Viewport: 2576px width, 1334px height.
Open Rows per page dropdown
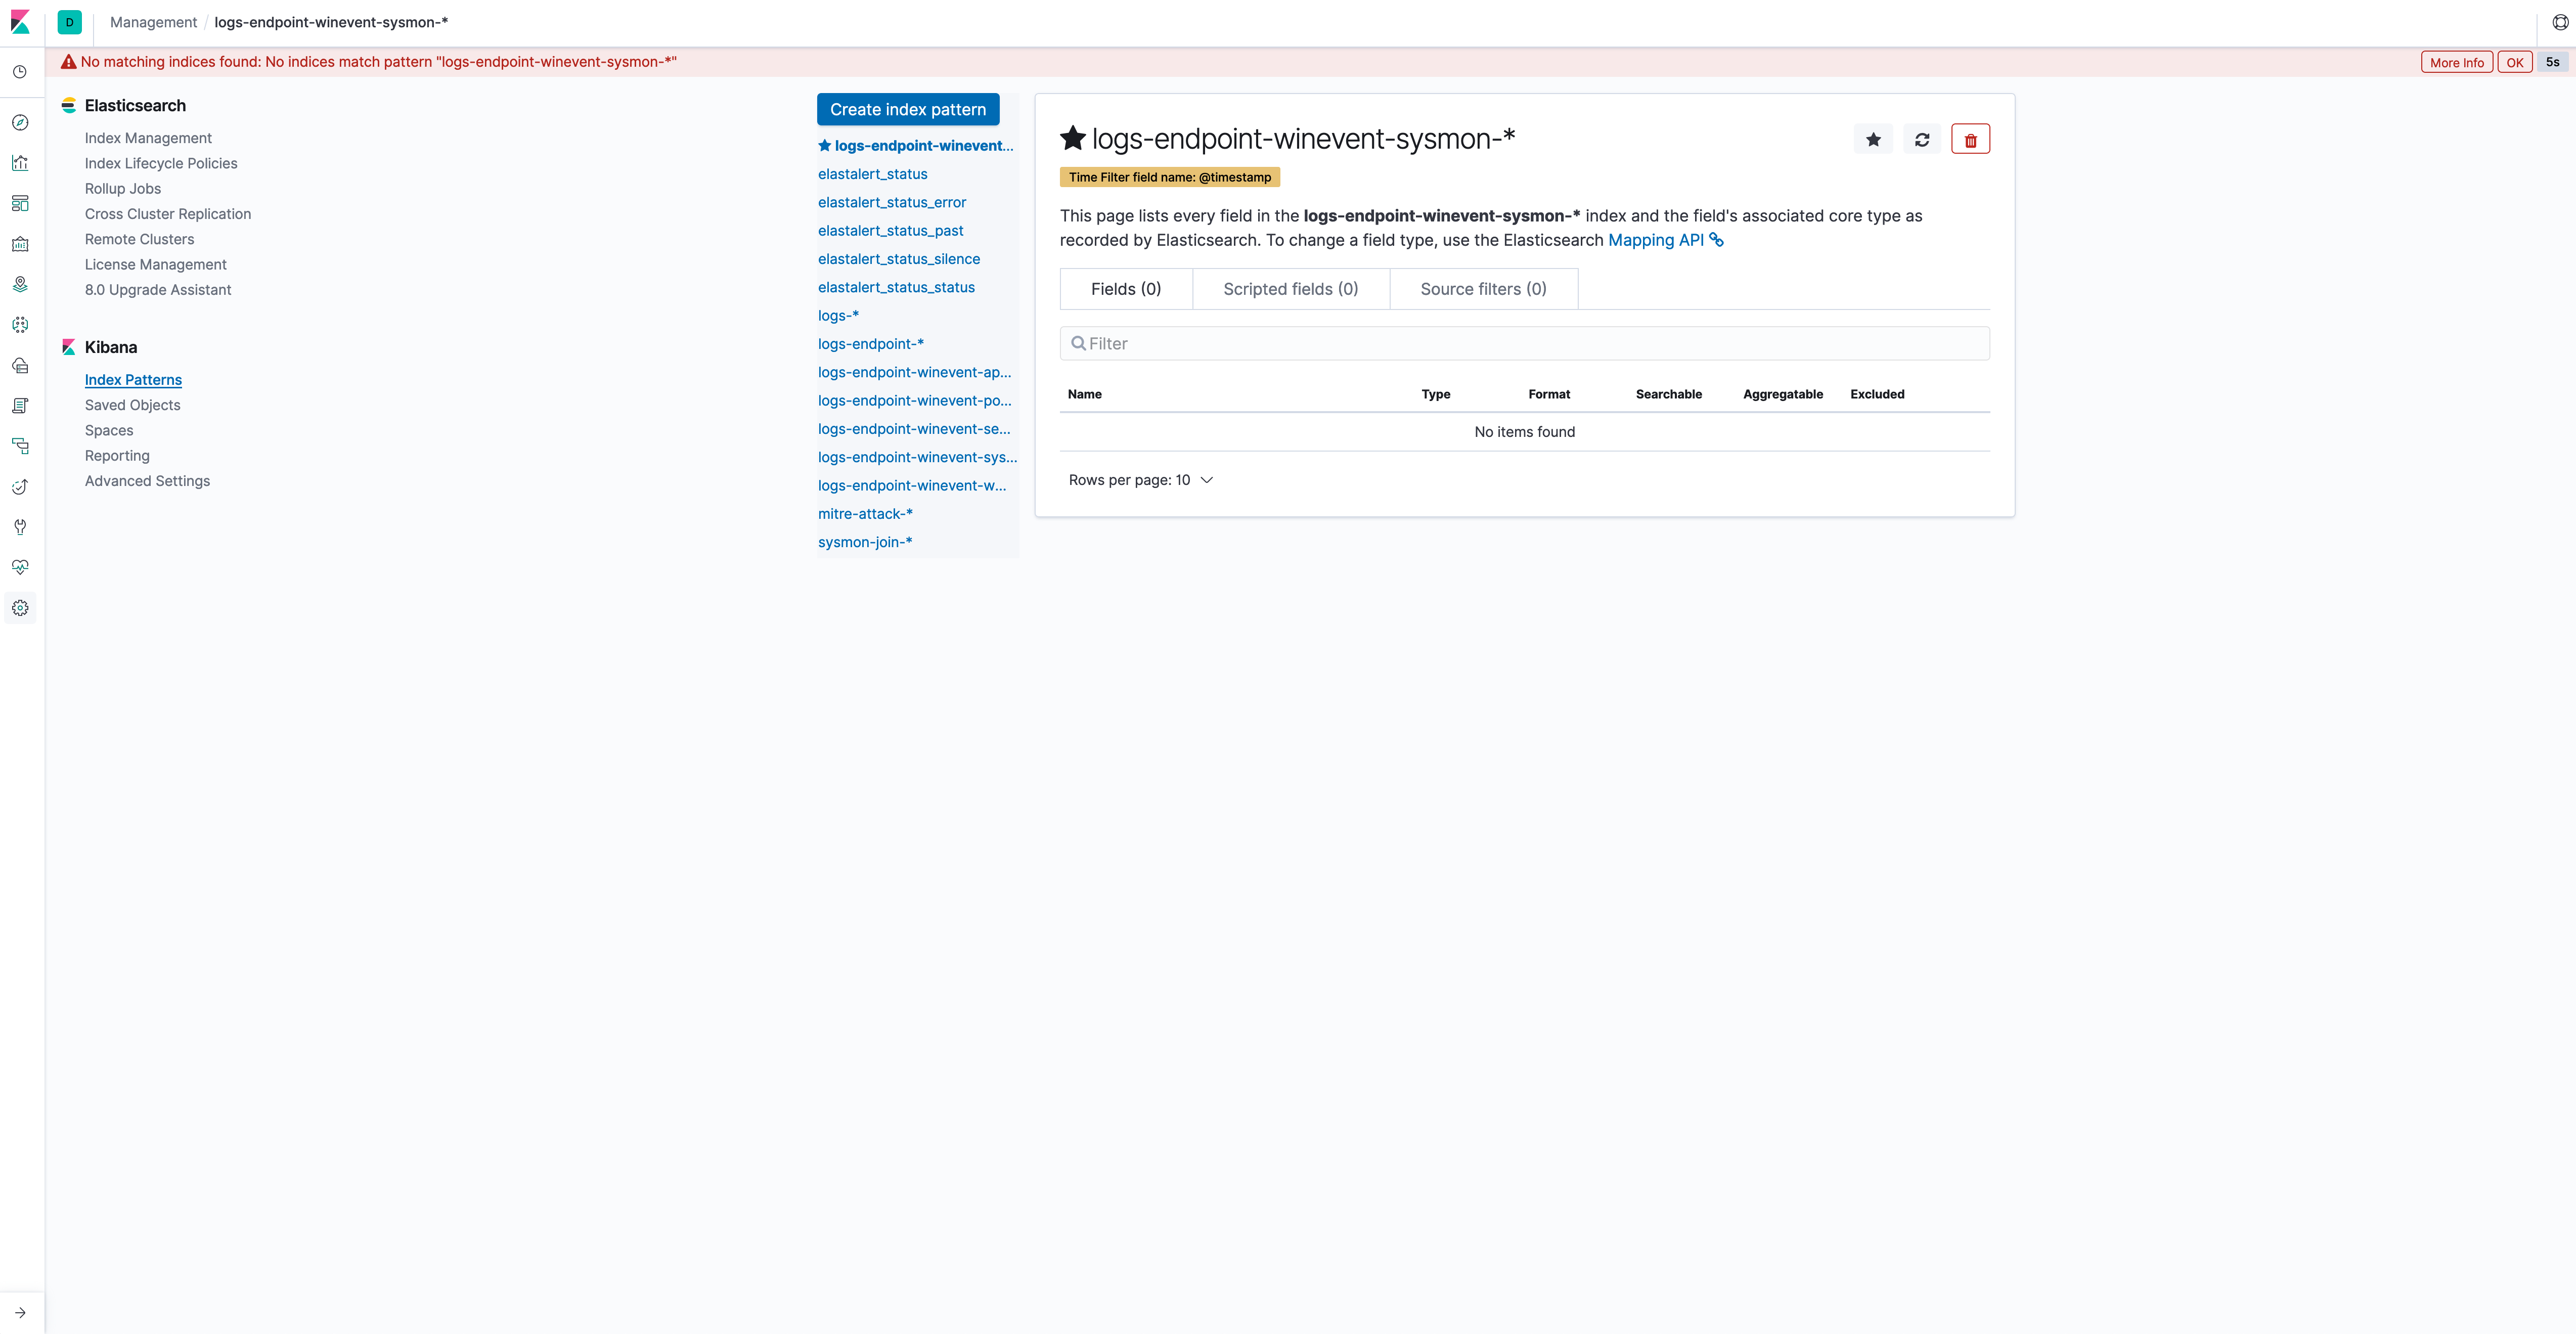1140,480
